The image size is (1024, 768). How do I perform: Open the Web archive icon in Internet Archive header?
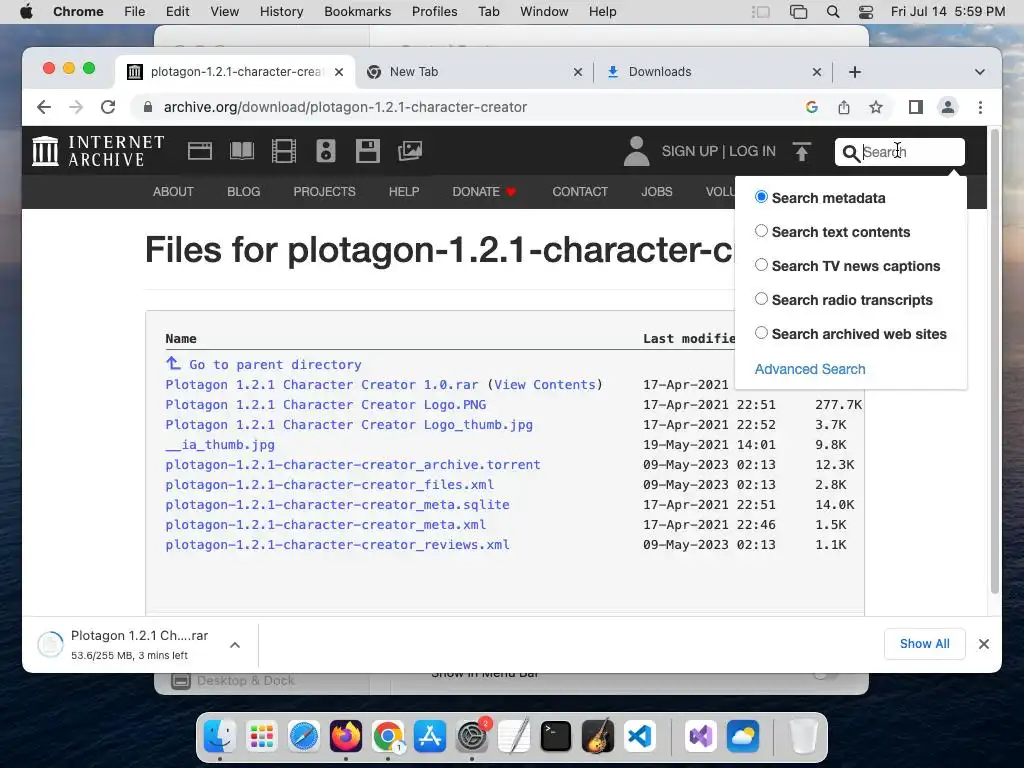pyautogui.click(x=200, y=151)
